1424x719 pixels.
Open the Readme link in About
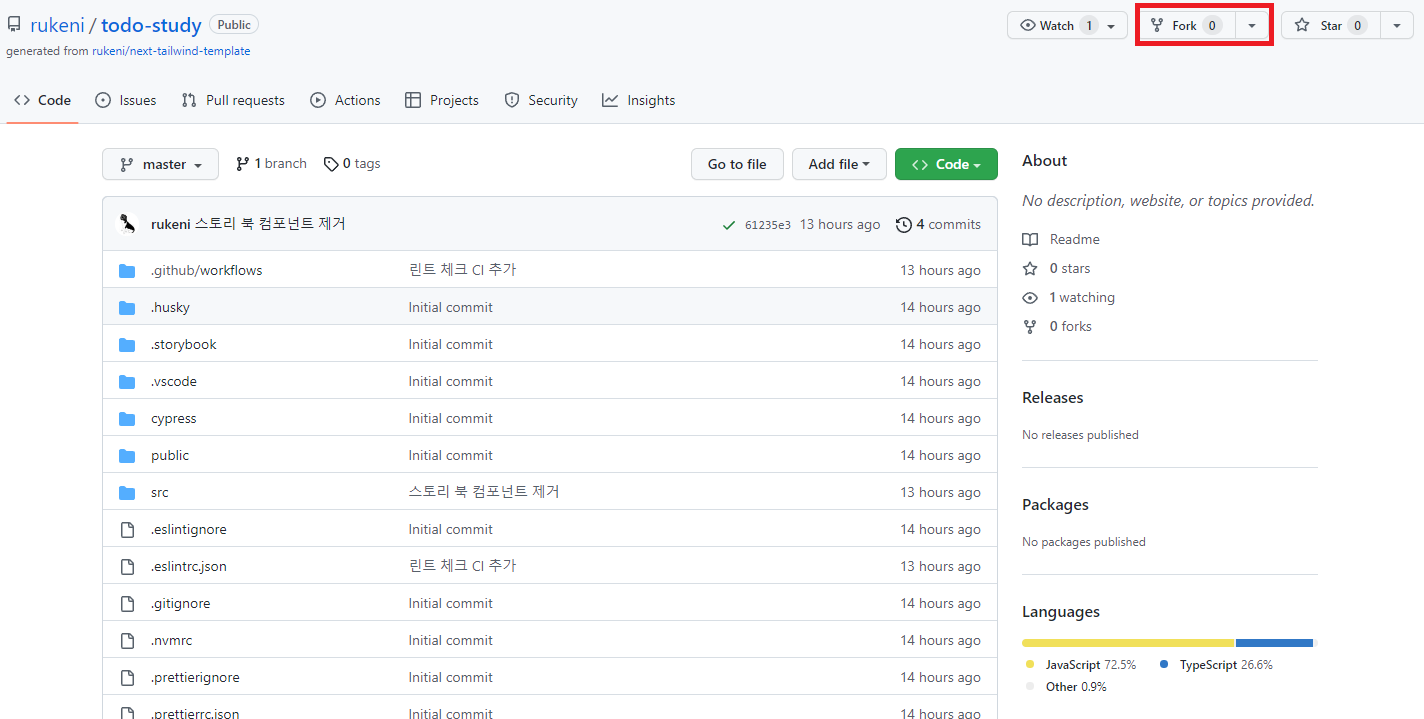(x=1061, y=239)
